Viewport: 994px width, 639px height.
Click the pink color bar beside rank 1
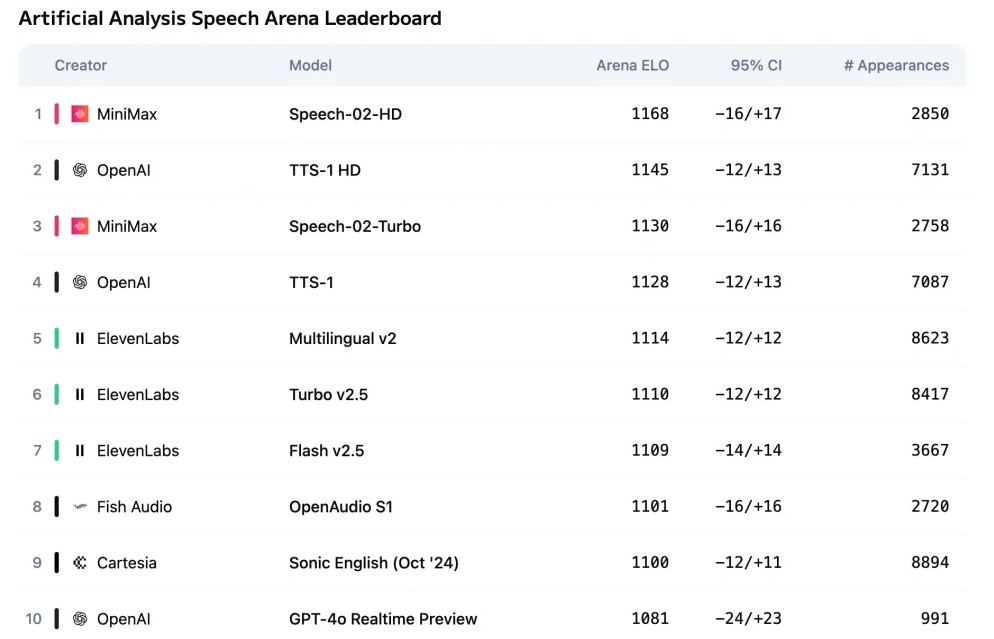57,114
